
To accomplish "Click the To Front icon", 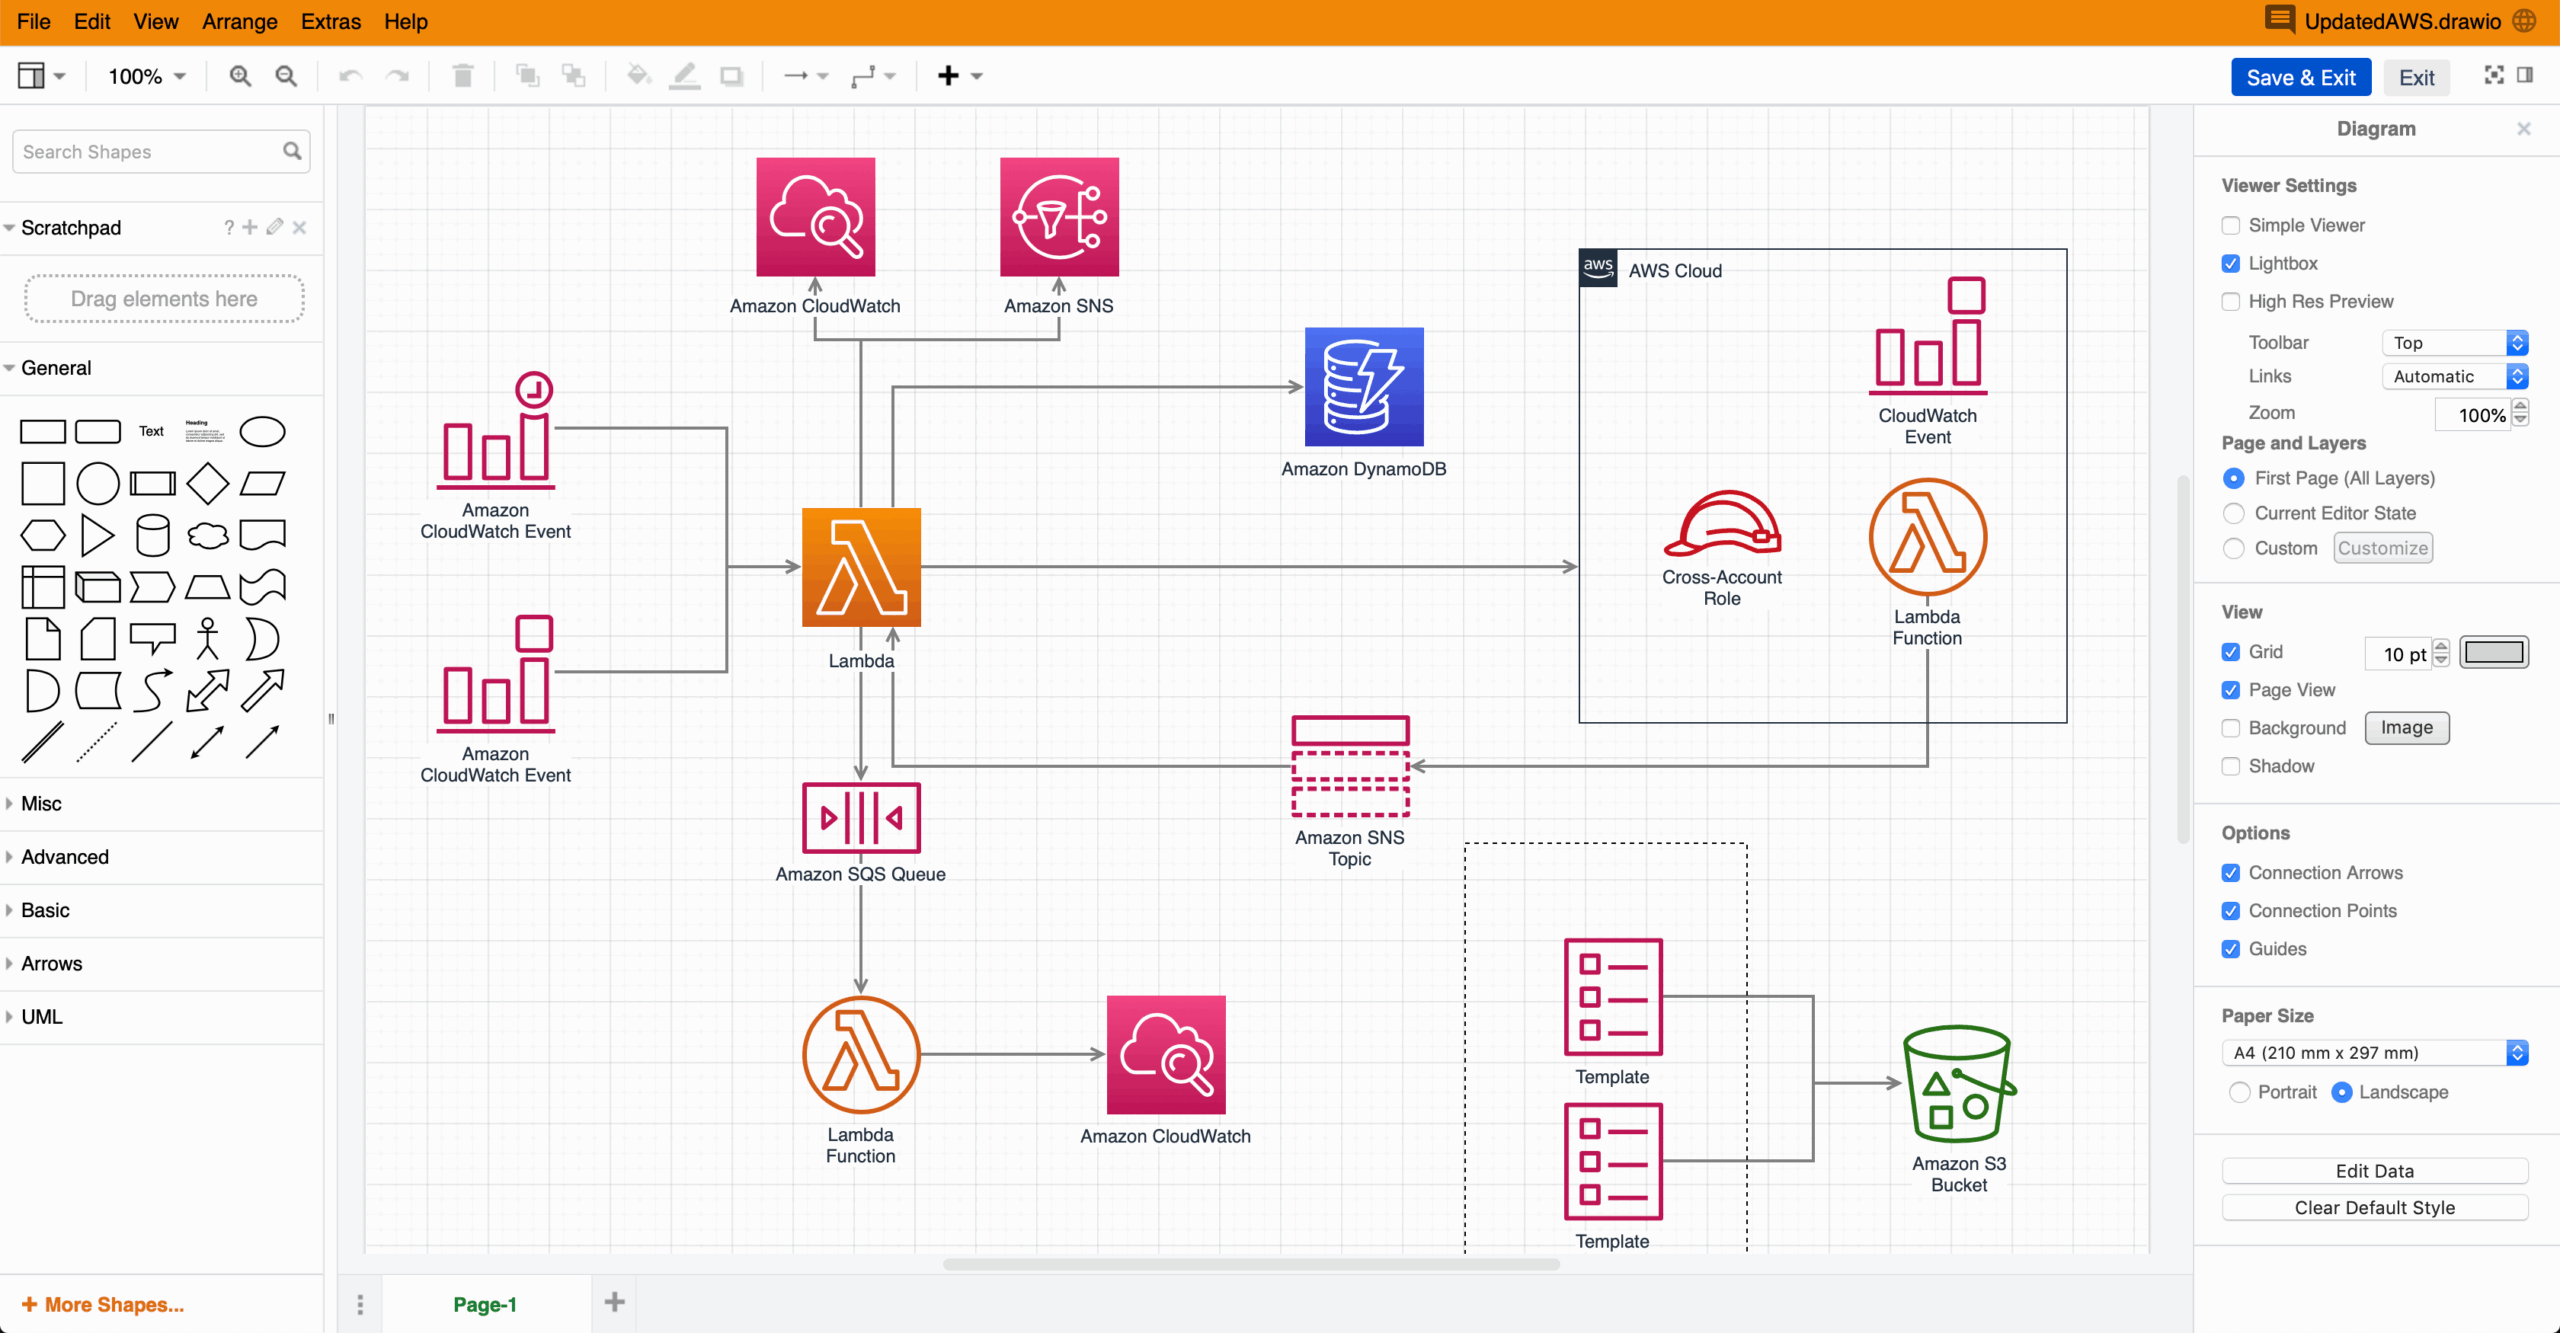I will click(527, 76).
